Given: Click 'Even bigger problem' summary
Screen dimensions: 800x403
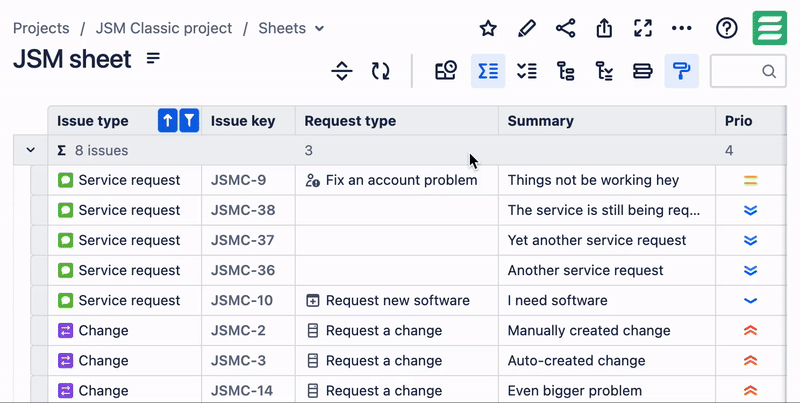Looking at the screenshot, I should click(x=574, y=391).
